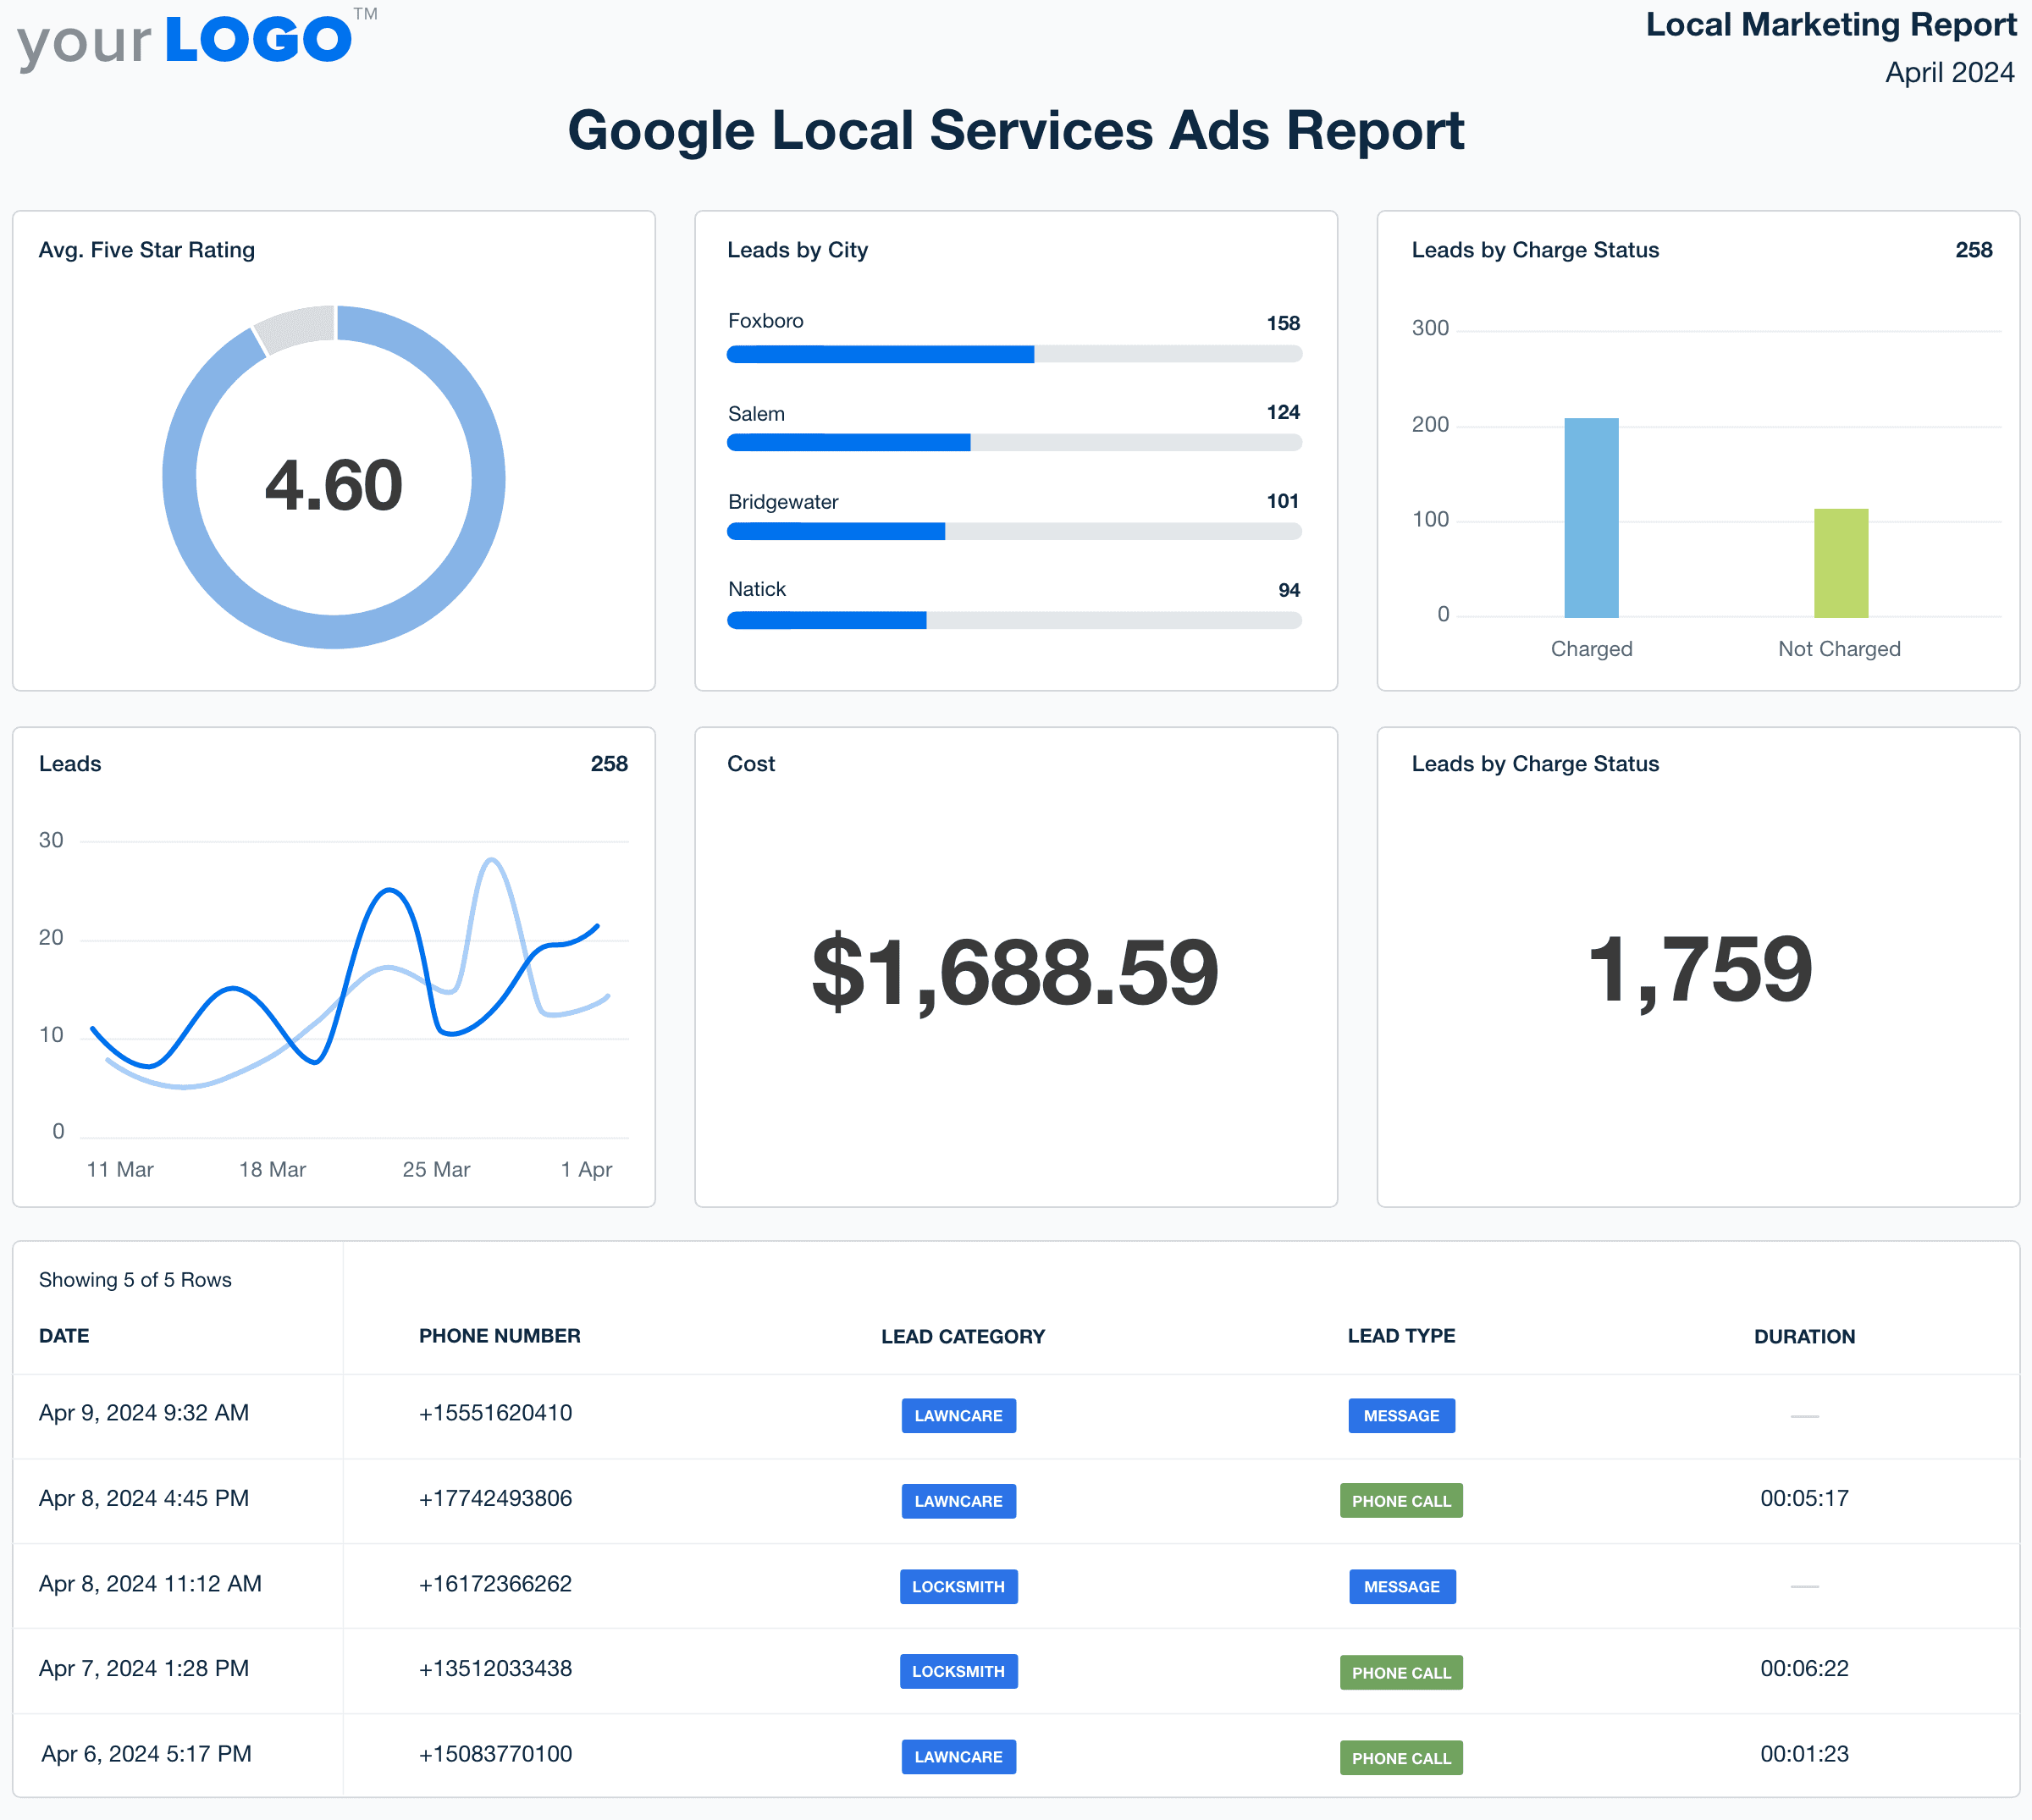Click the LAWNCARE category badge on top row

click(x=958, y=1415)
